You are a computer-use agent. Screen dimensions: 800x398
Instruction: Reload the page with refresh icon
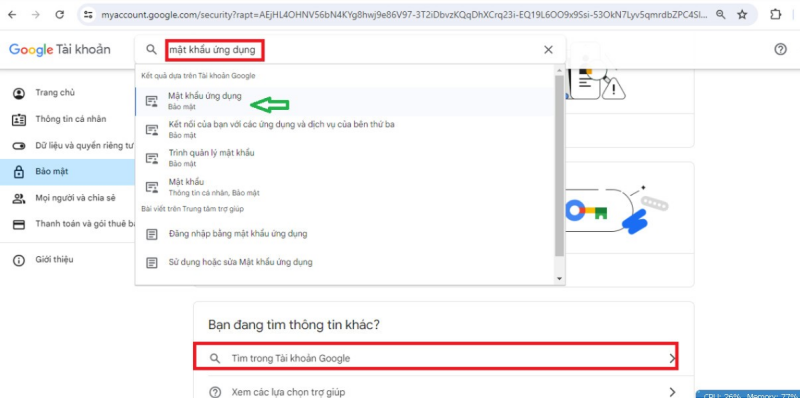[60, 15]
